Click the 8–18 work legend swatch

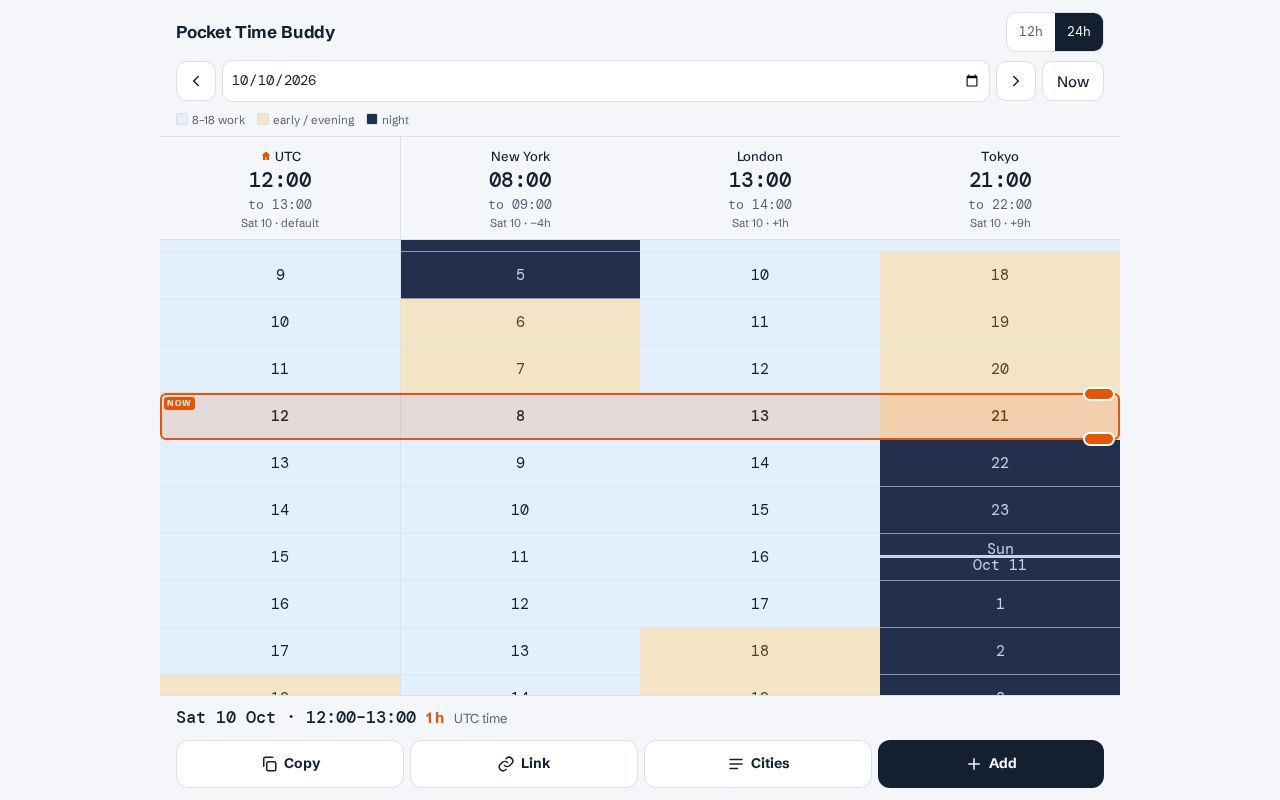pos(182,119)
